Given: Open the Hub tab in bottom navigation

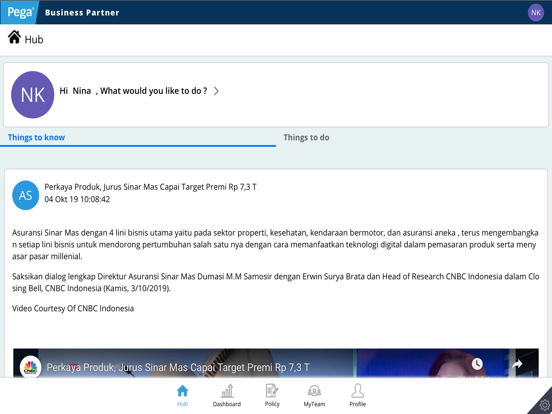Looking at the screenshot, I should (182, 395).
